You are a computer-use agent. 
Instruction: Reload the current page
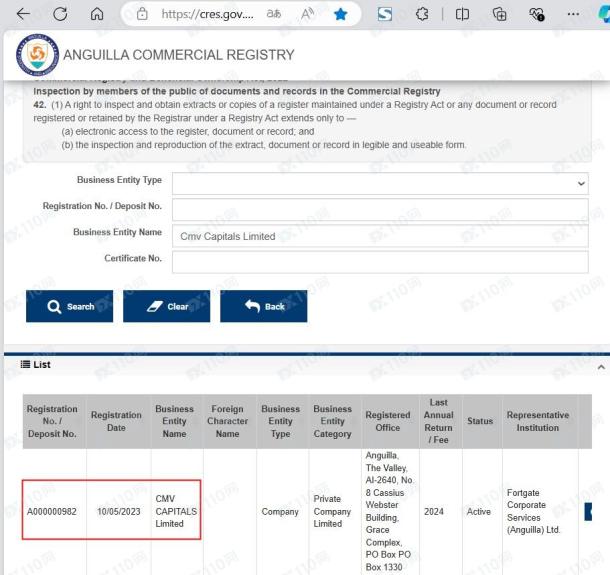coord(60,14)
